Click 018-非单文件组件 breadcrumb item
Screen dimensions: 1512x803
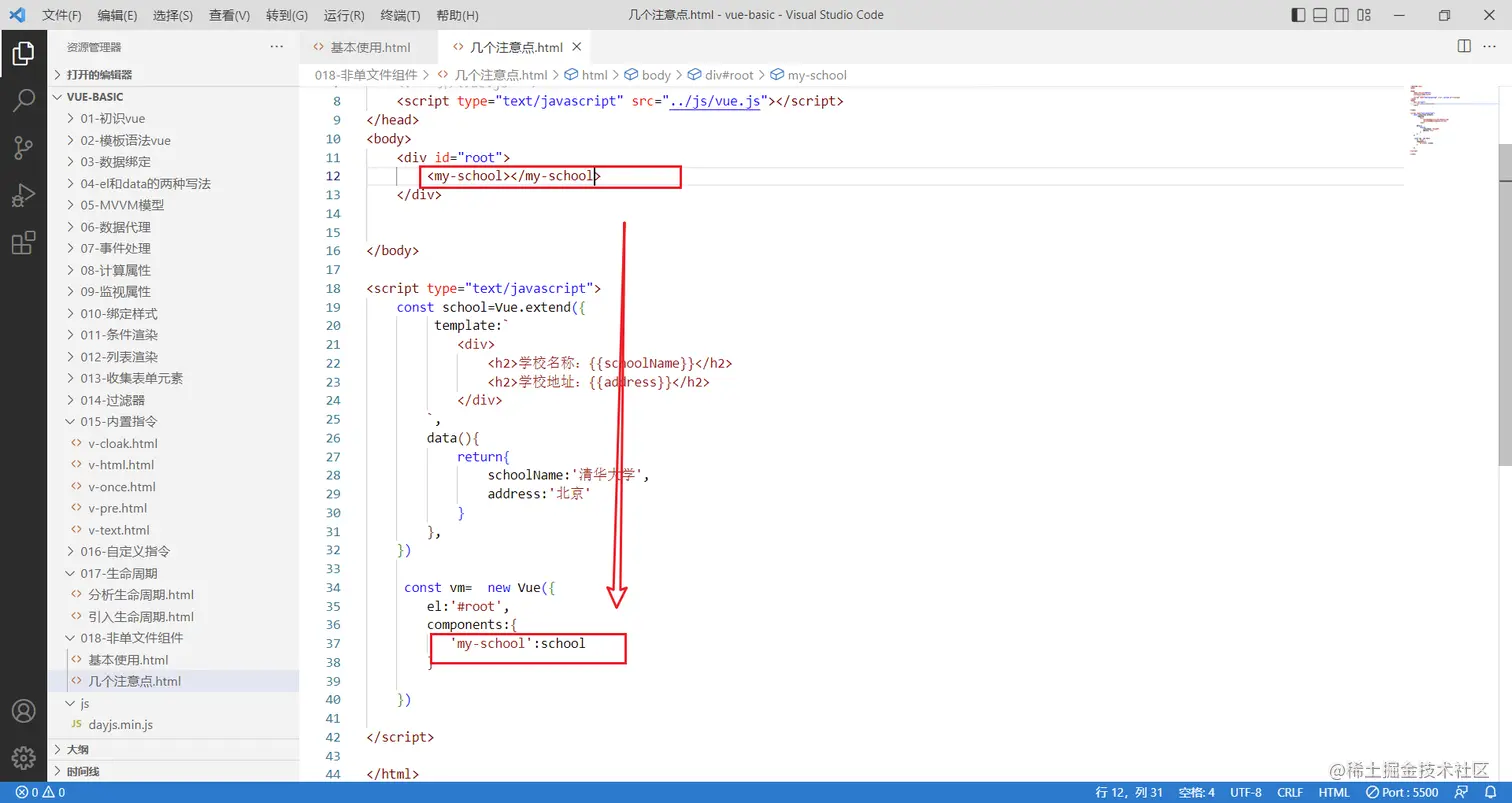point(366,75)
